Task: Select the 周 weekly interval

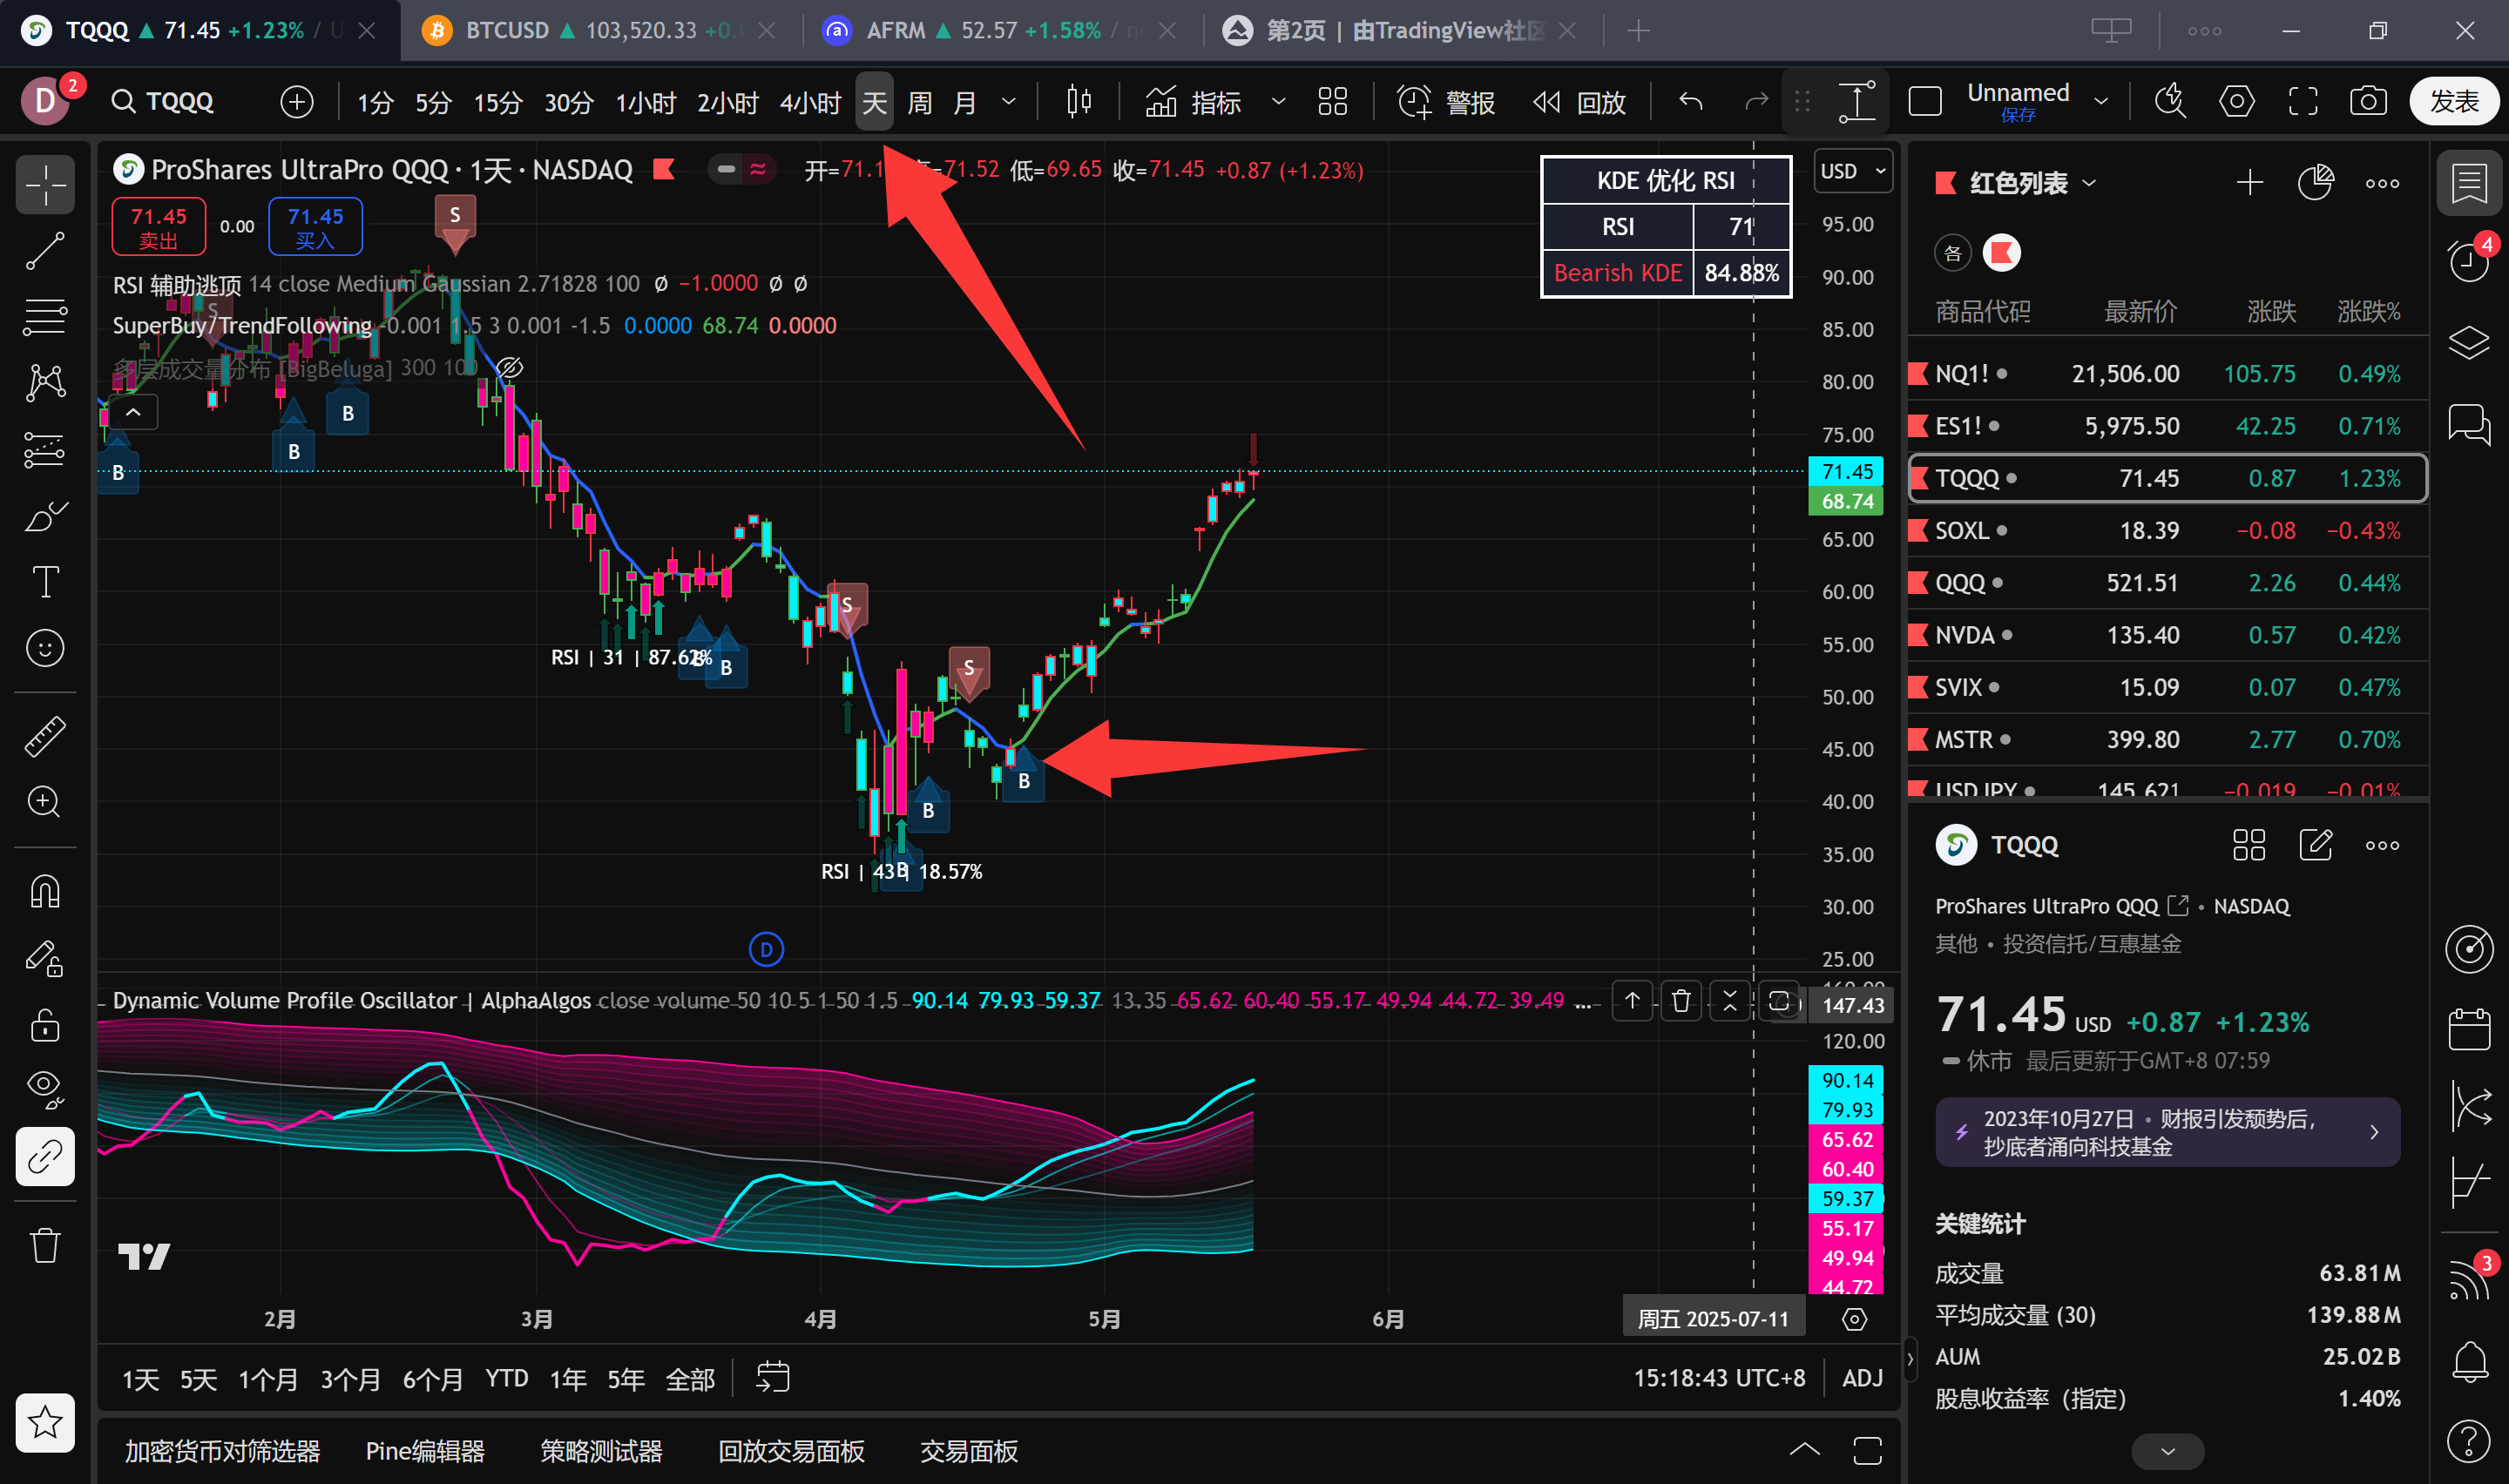Action: (x=920, y=102)
